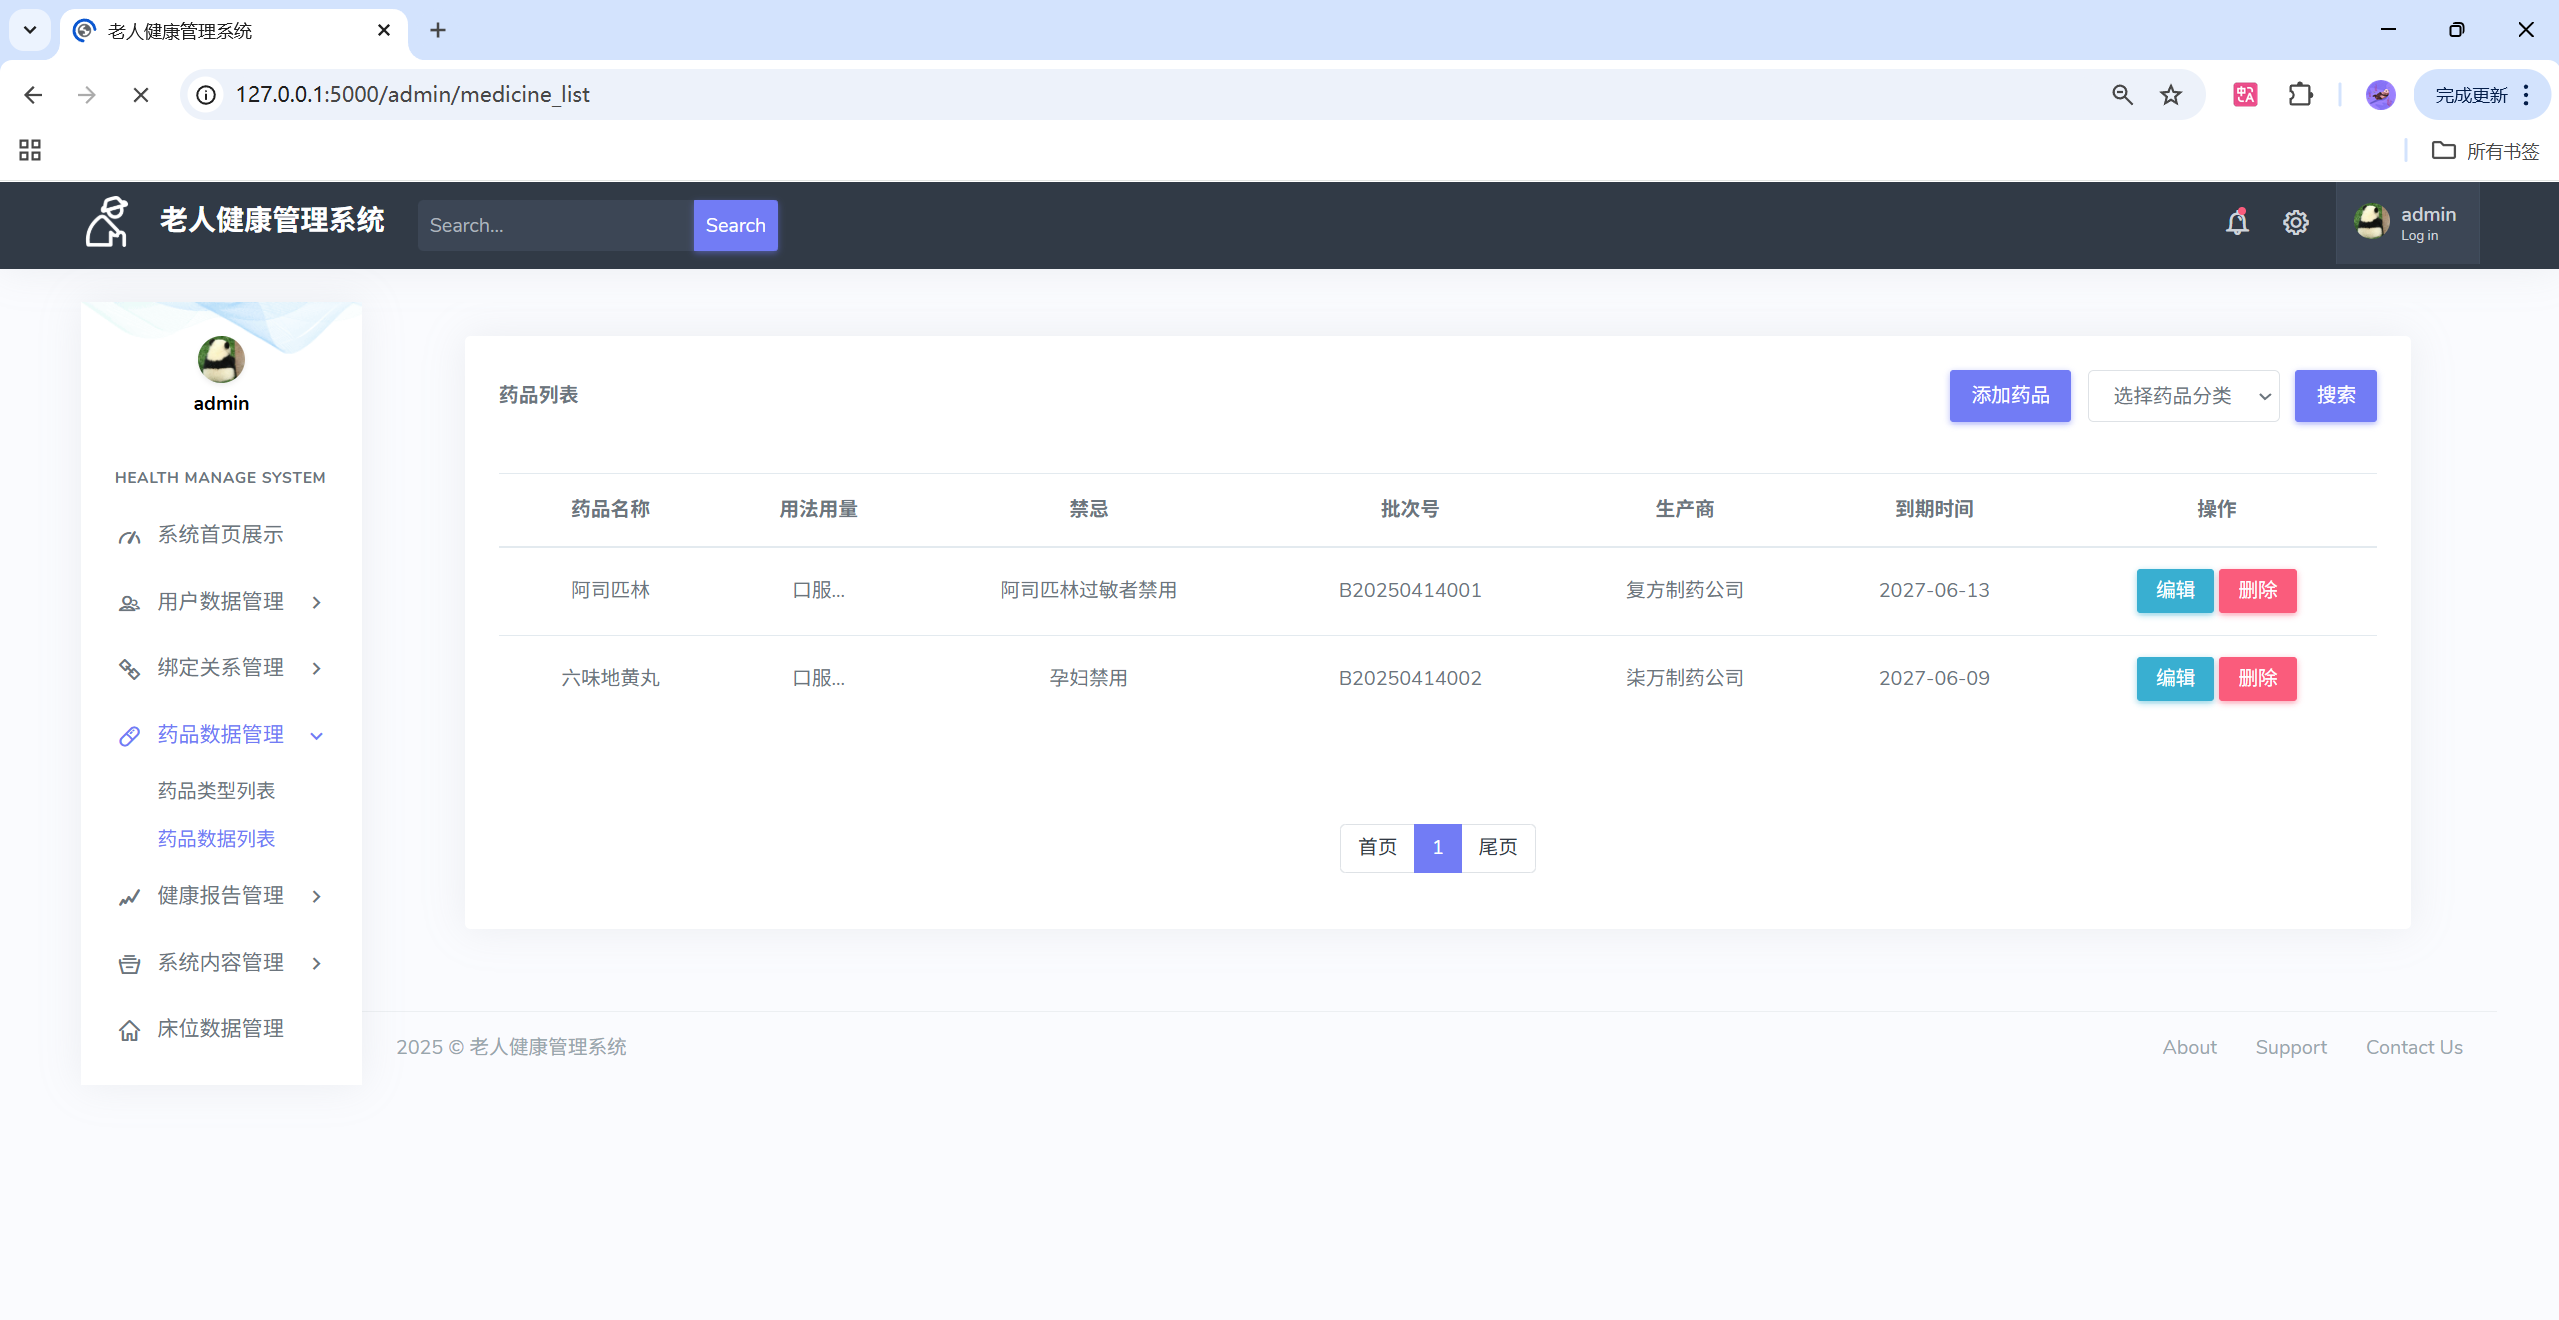Screen dimensions: 2559x1320
Task: Open the browser extensions puzzle icon
Action: coord(2300,95)
